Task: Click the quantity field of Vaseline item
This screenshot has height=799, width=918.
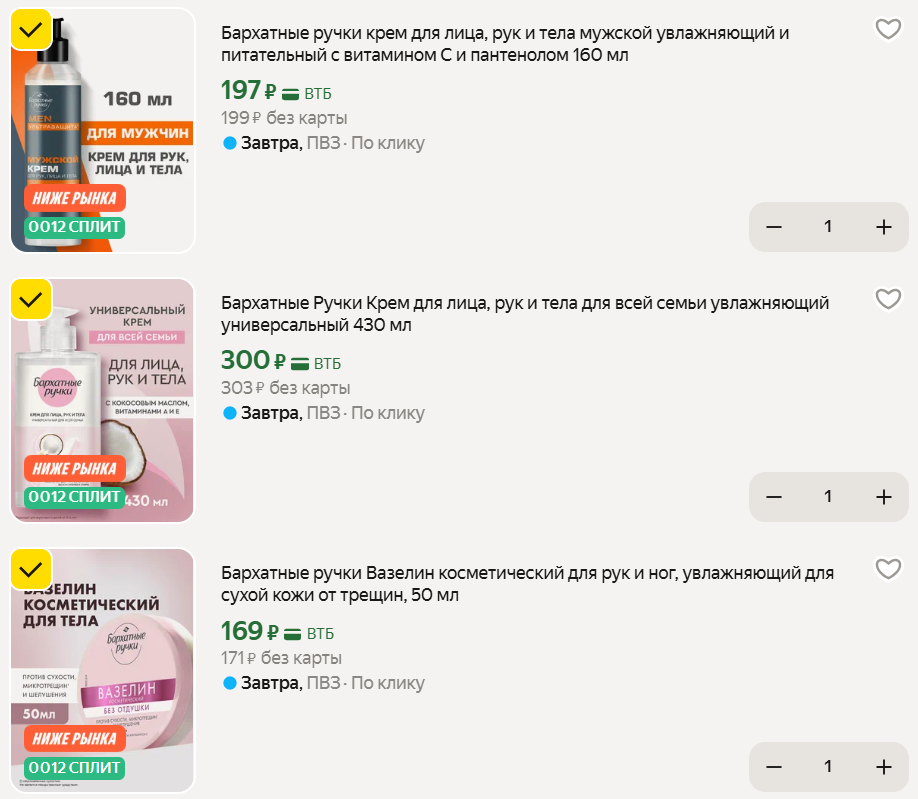Action: [828, 767]
